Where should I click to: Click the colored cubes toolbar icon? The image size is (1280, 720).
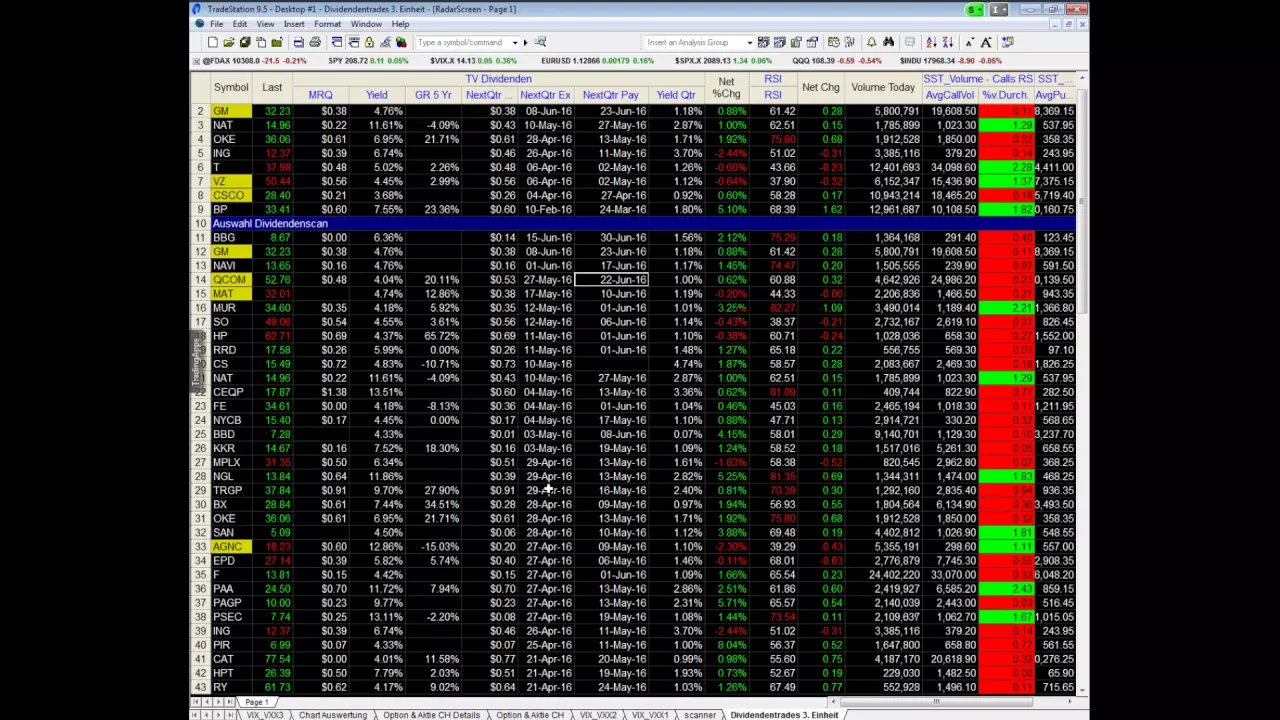click(x=401, y=42)
